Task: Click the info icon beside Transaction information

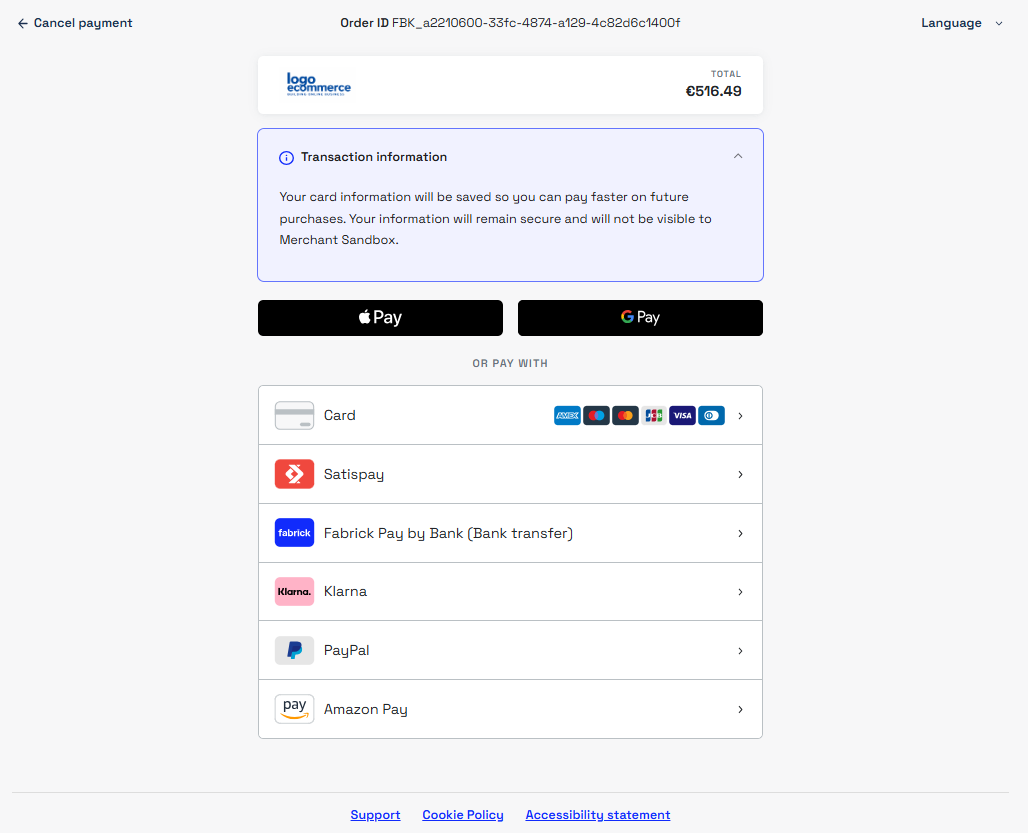Action: (287, 158)
